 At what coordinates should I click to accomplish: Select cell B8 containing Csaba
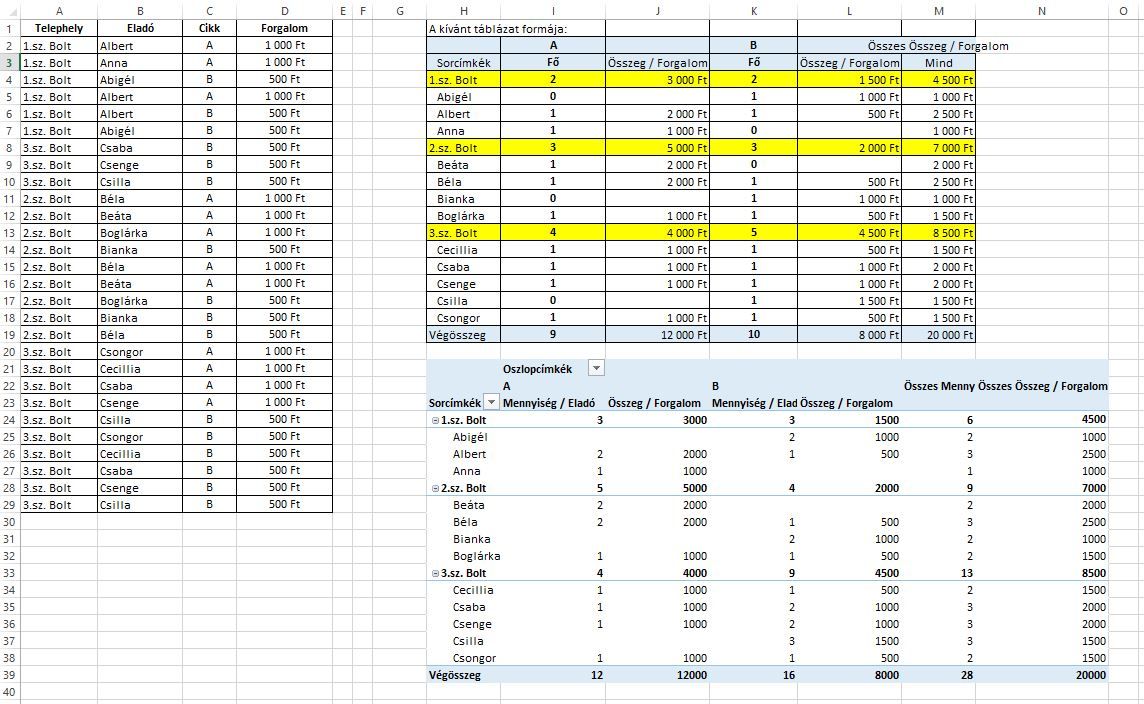click(x=140, y=147)
